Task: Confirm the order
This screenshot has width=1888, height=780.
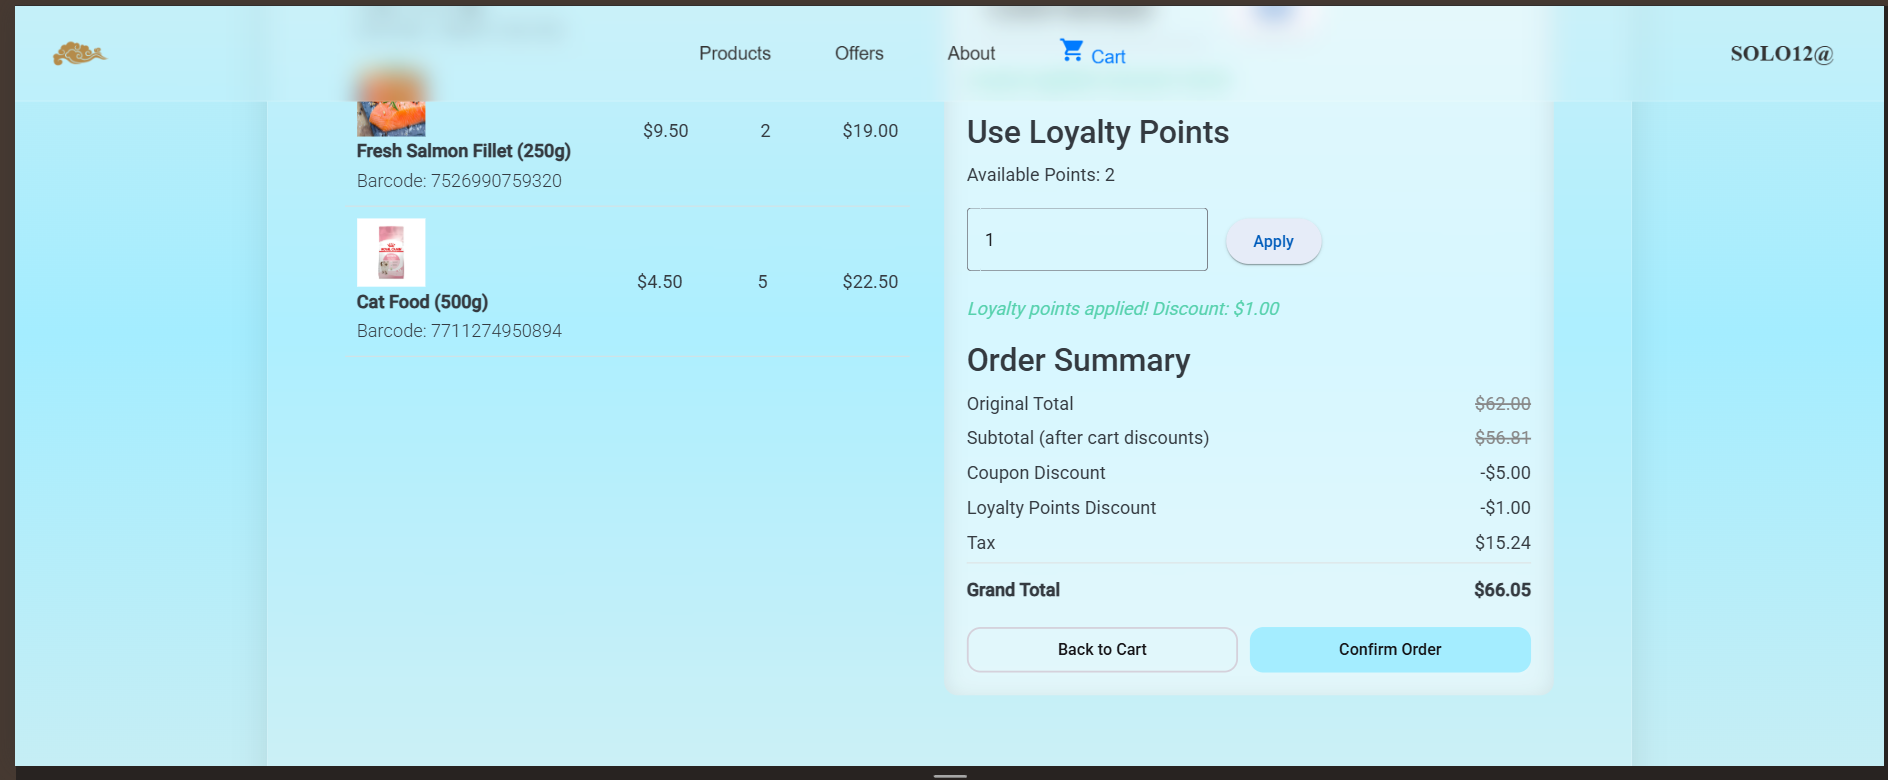Action: tap(1389, 650)
